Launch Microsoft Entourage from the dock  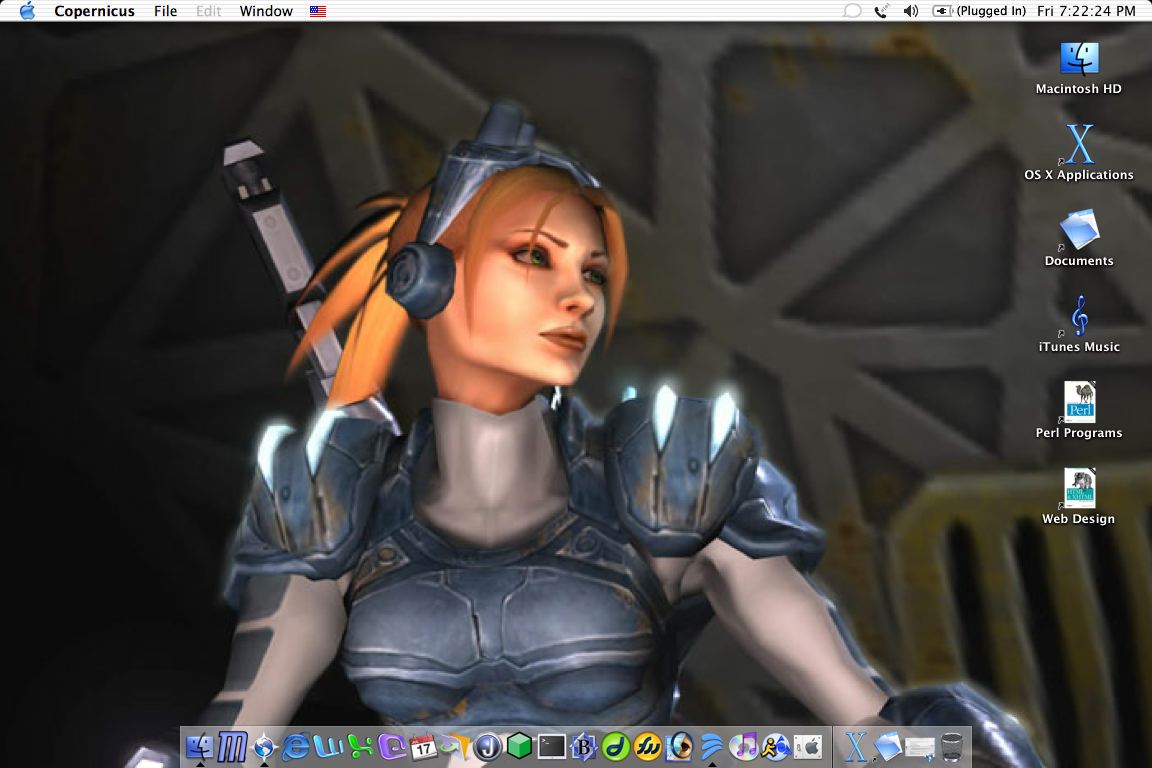[x=392, y=747]
